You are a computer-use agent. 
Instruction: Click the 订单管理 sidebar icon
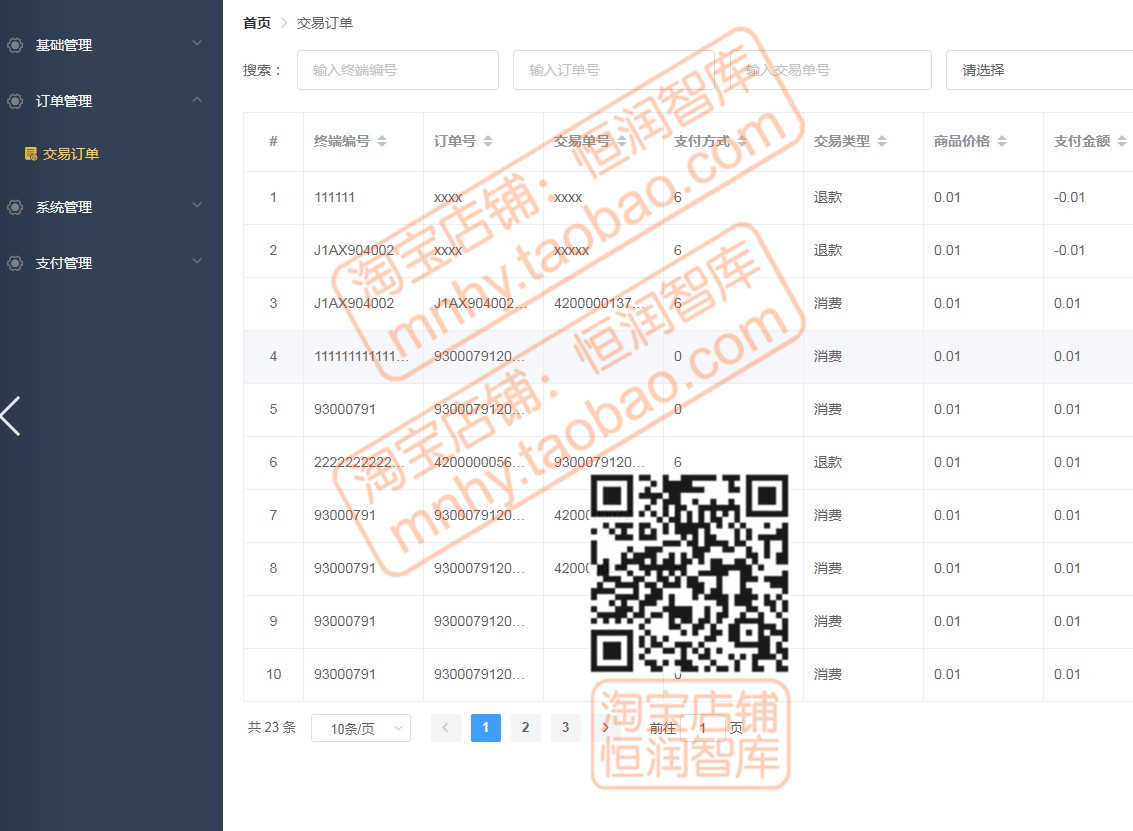[15, 100]
